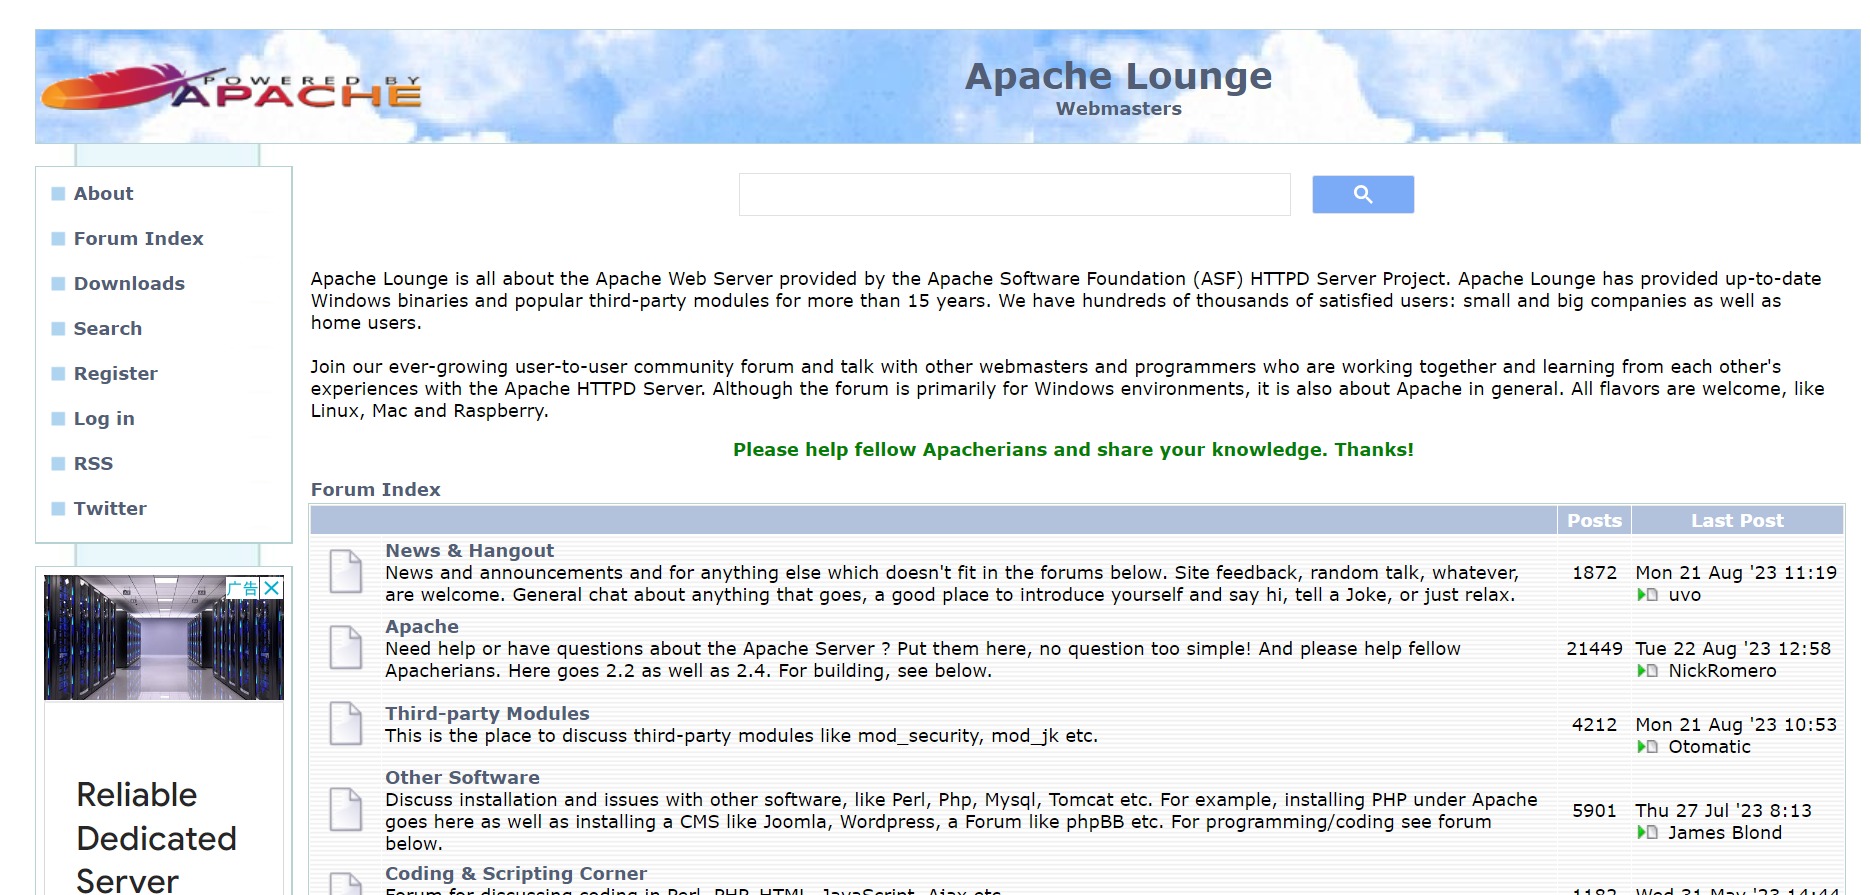The height and width of the screenshot is (895, 1870).
Task: Click the Reliable Dedicated Server ad text
Action: (x=157, y=838)
